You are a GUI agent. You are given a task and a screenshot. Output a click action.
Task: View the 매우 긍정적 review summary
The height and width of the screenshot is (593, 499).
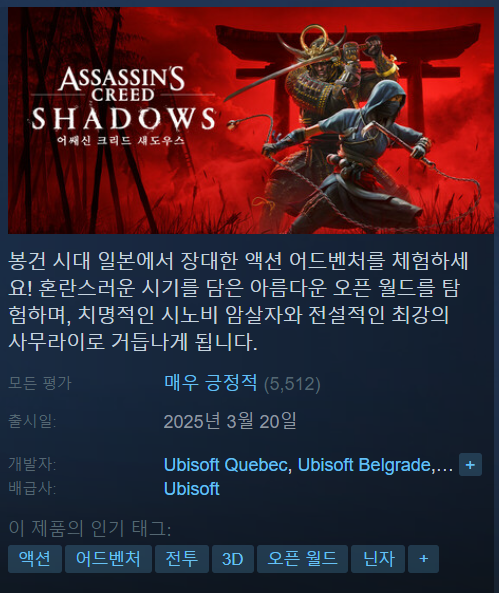click(211, 383)
